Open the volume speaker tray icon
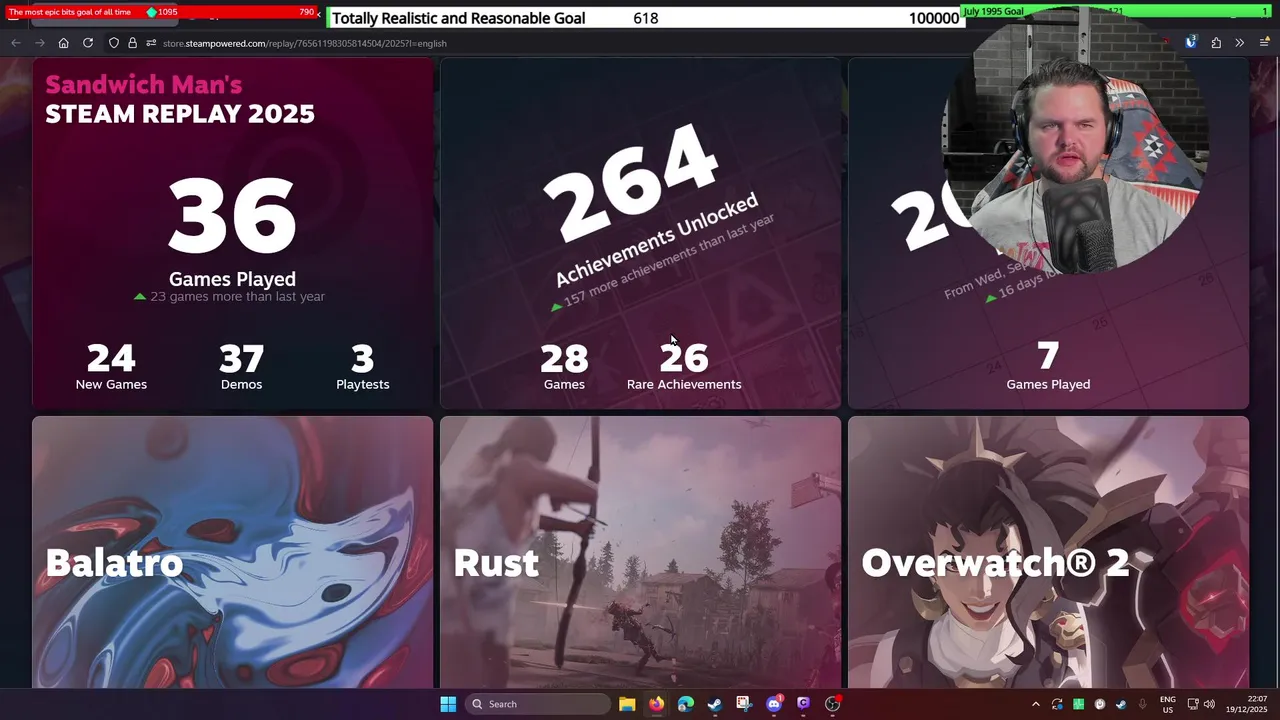Image resolution: width=1280 pixels, height=720 pixels. [1209, 704]
